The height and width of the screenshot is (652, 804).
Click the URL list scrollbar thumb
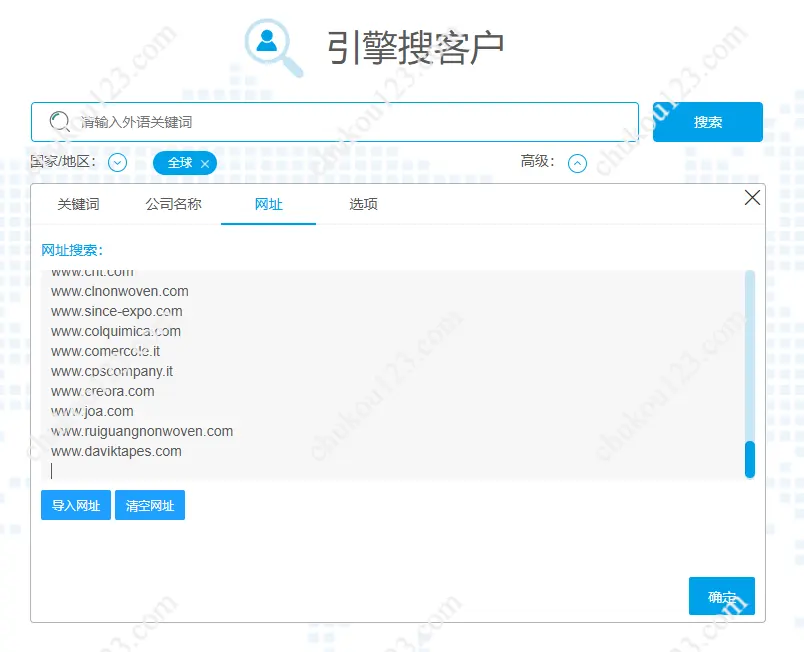pyautogui.click(x=750, y=459)
